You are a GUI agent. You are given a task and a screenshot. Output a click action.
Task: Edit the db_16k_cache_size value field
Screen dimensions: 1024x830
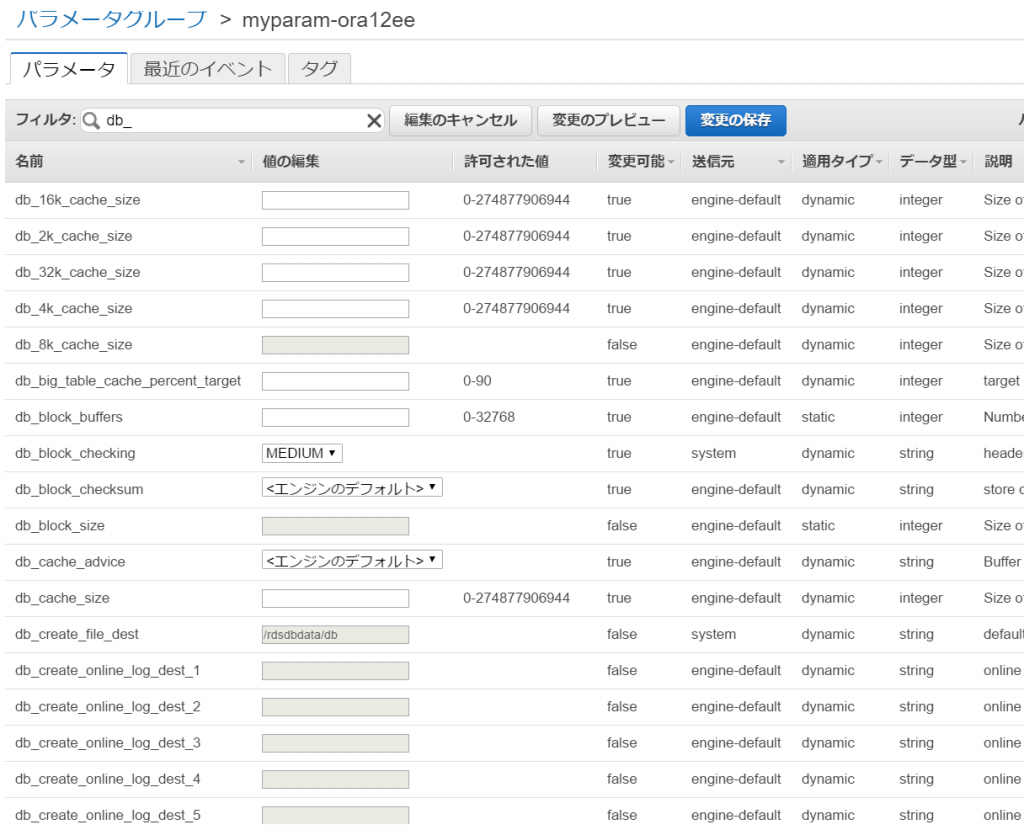coord(336,200)
